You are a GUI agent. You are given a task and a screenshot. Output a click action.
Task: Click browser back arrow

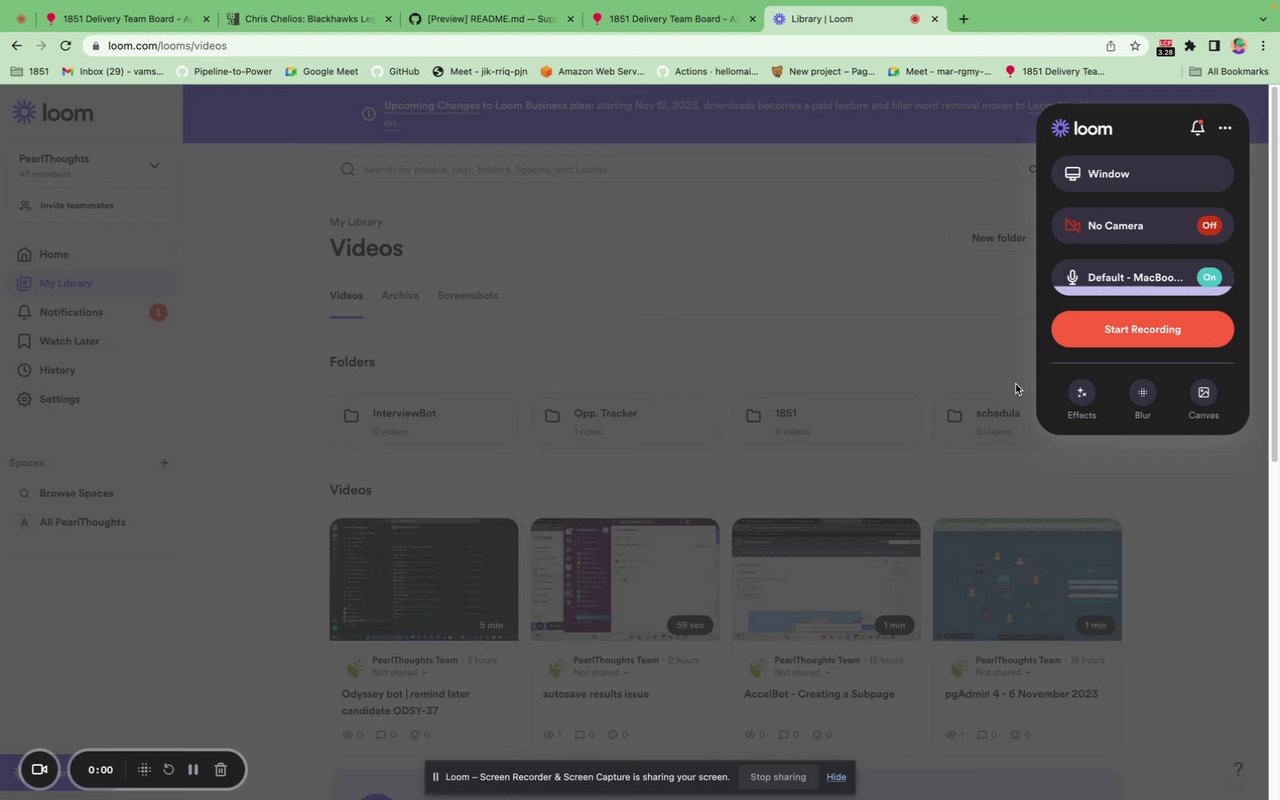16,46
